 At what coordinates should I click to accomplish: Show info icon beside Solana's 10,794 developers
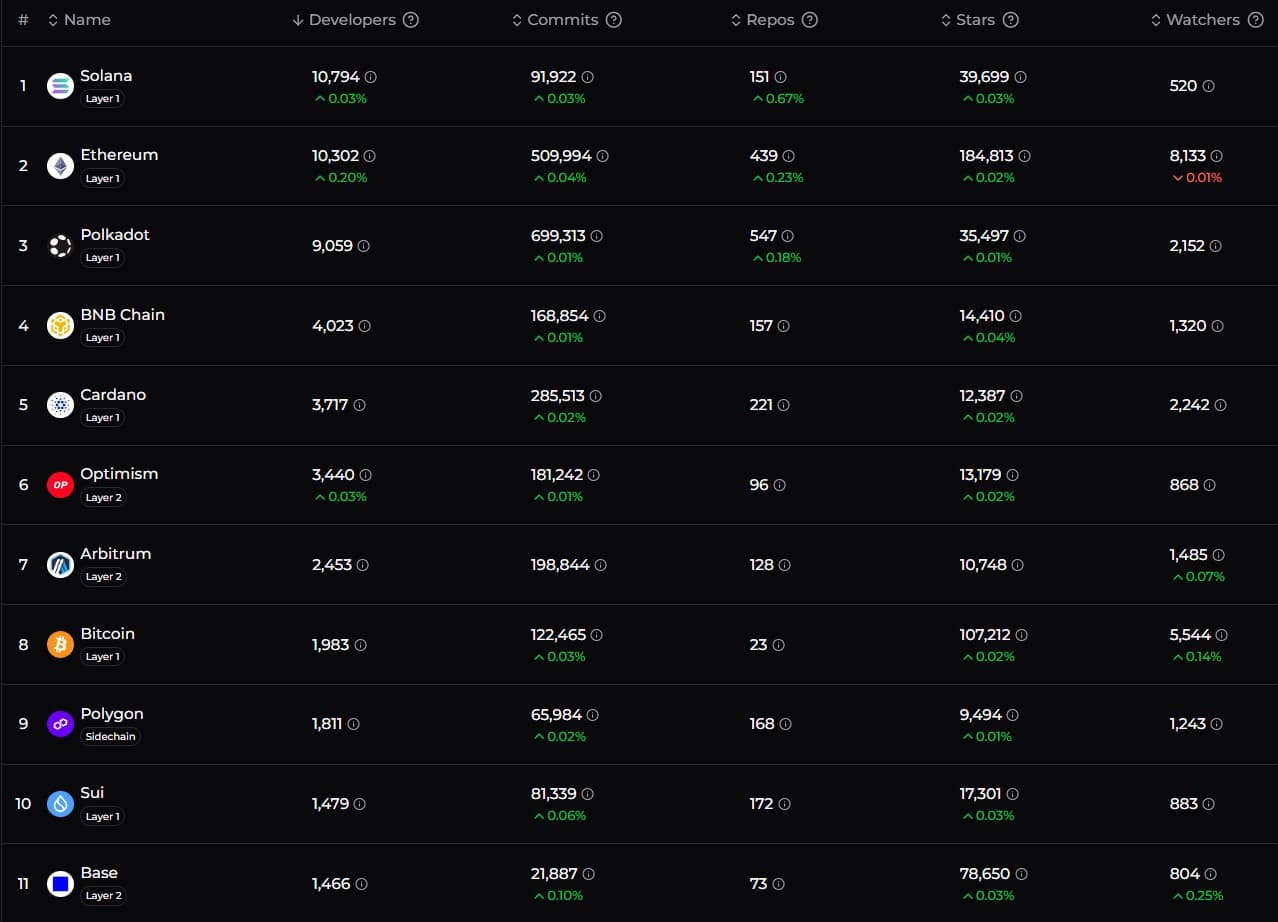click(x=371, y=77)
